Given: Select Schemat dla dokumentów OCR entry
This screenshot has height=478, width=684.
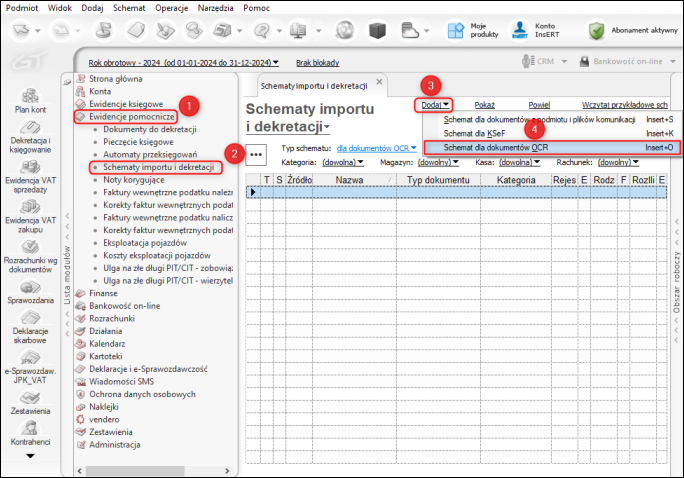Looking at the screenshot, I should [x=496, y=147].
